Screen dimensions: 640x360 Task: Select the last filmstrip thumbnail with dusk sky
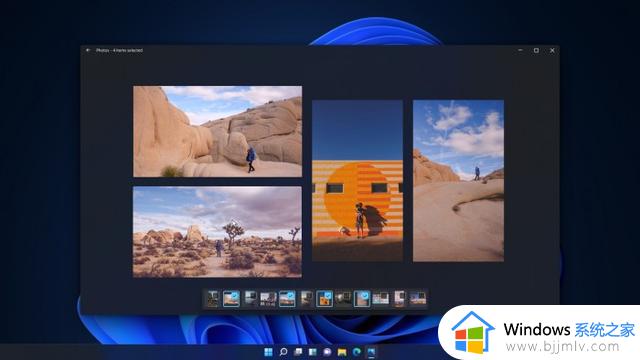[x=418, y=298]
